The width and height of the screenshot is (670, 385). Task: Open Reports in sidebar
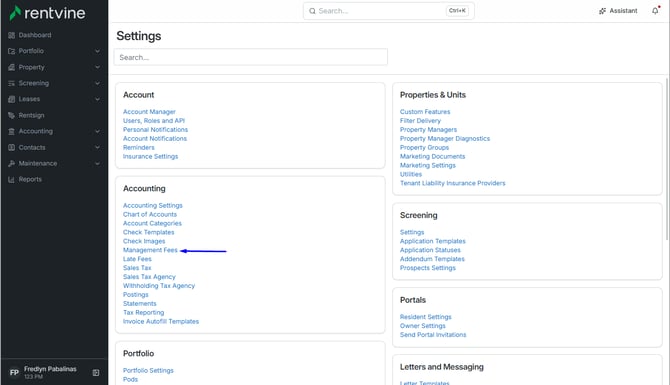pyautogui.click(x=30, y=179)
